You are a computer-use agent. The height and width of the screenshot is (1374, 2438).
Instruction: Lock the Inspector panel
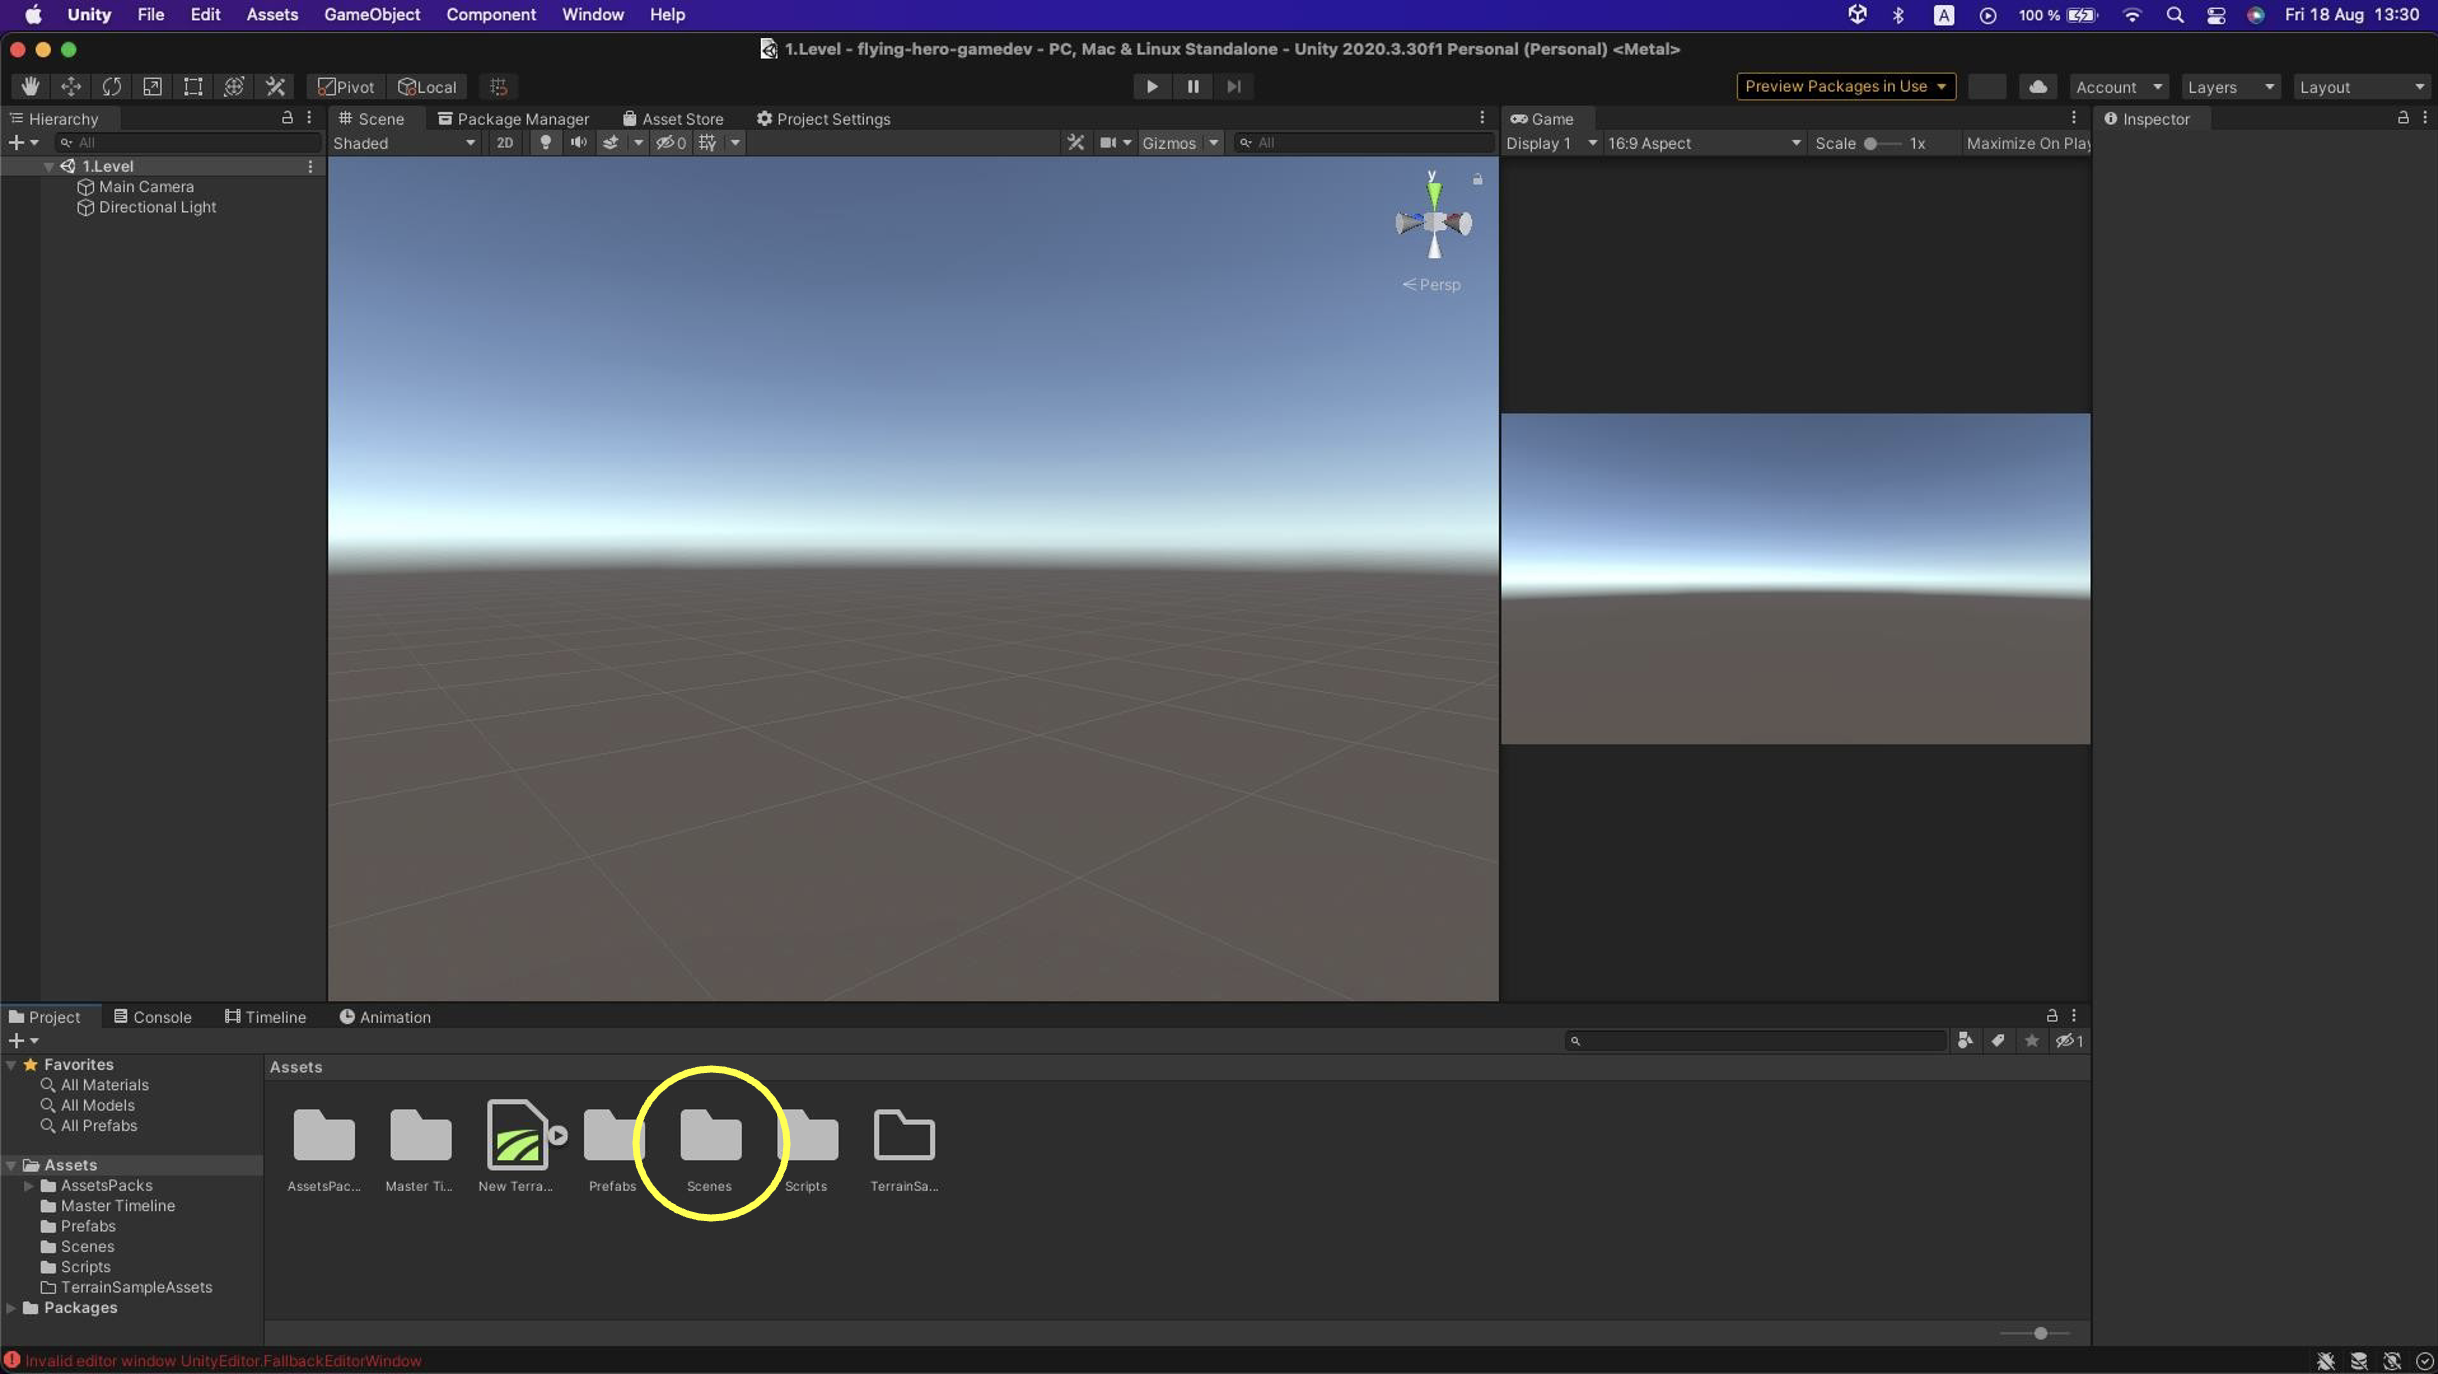click(x=2403, y=118)
